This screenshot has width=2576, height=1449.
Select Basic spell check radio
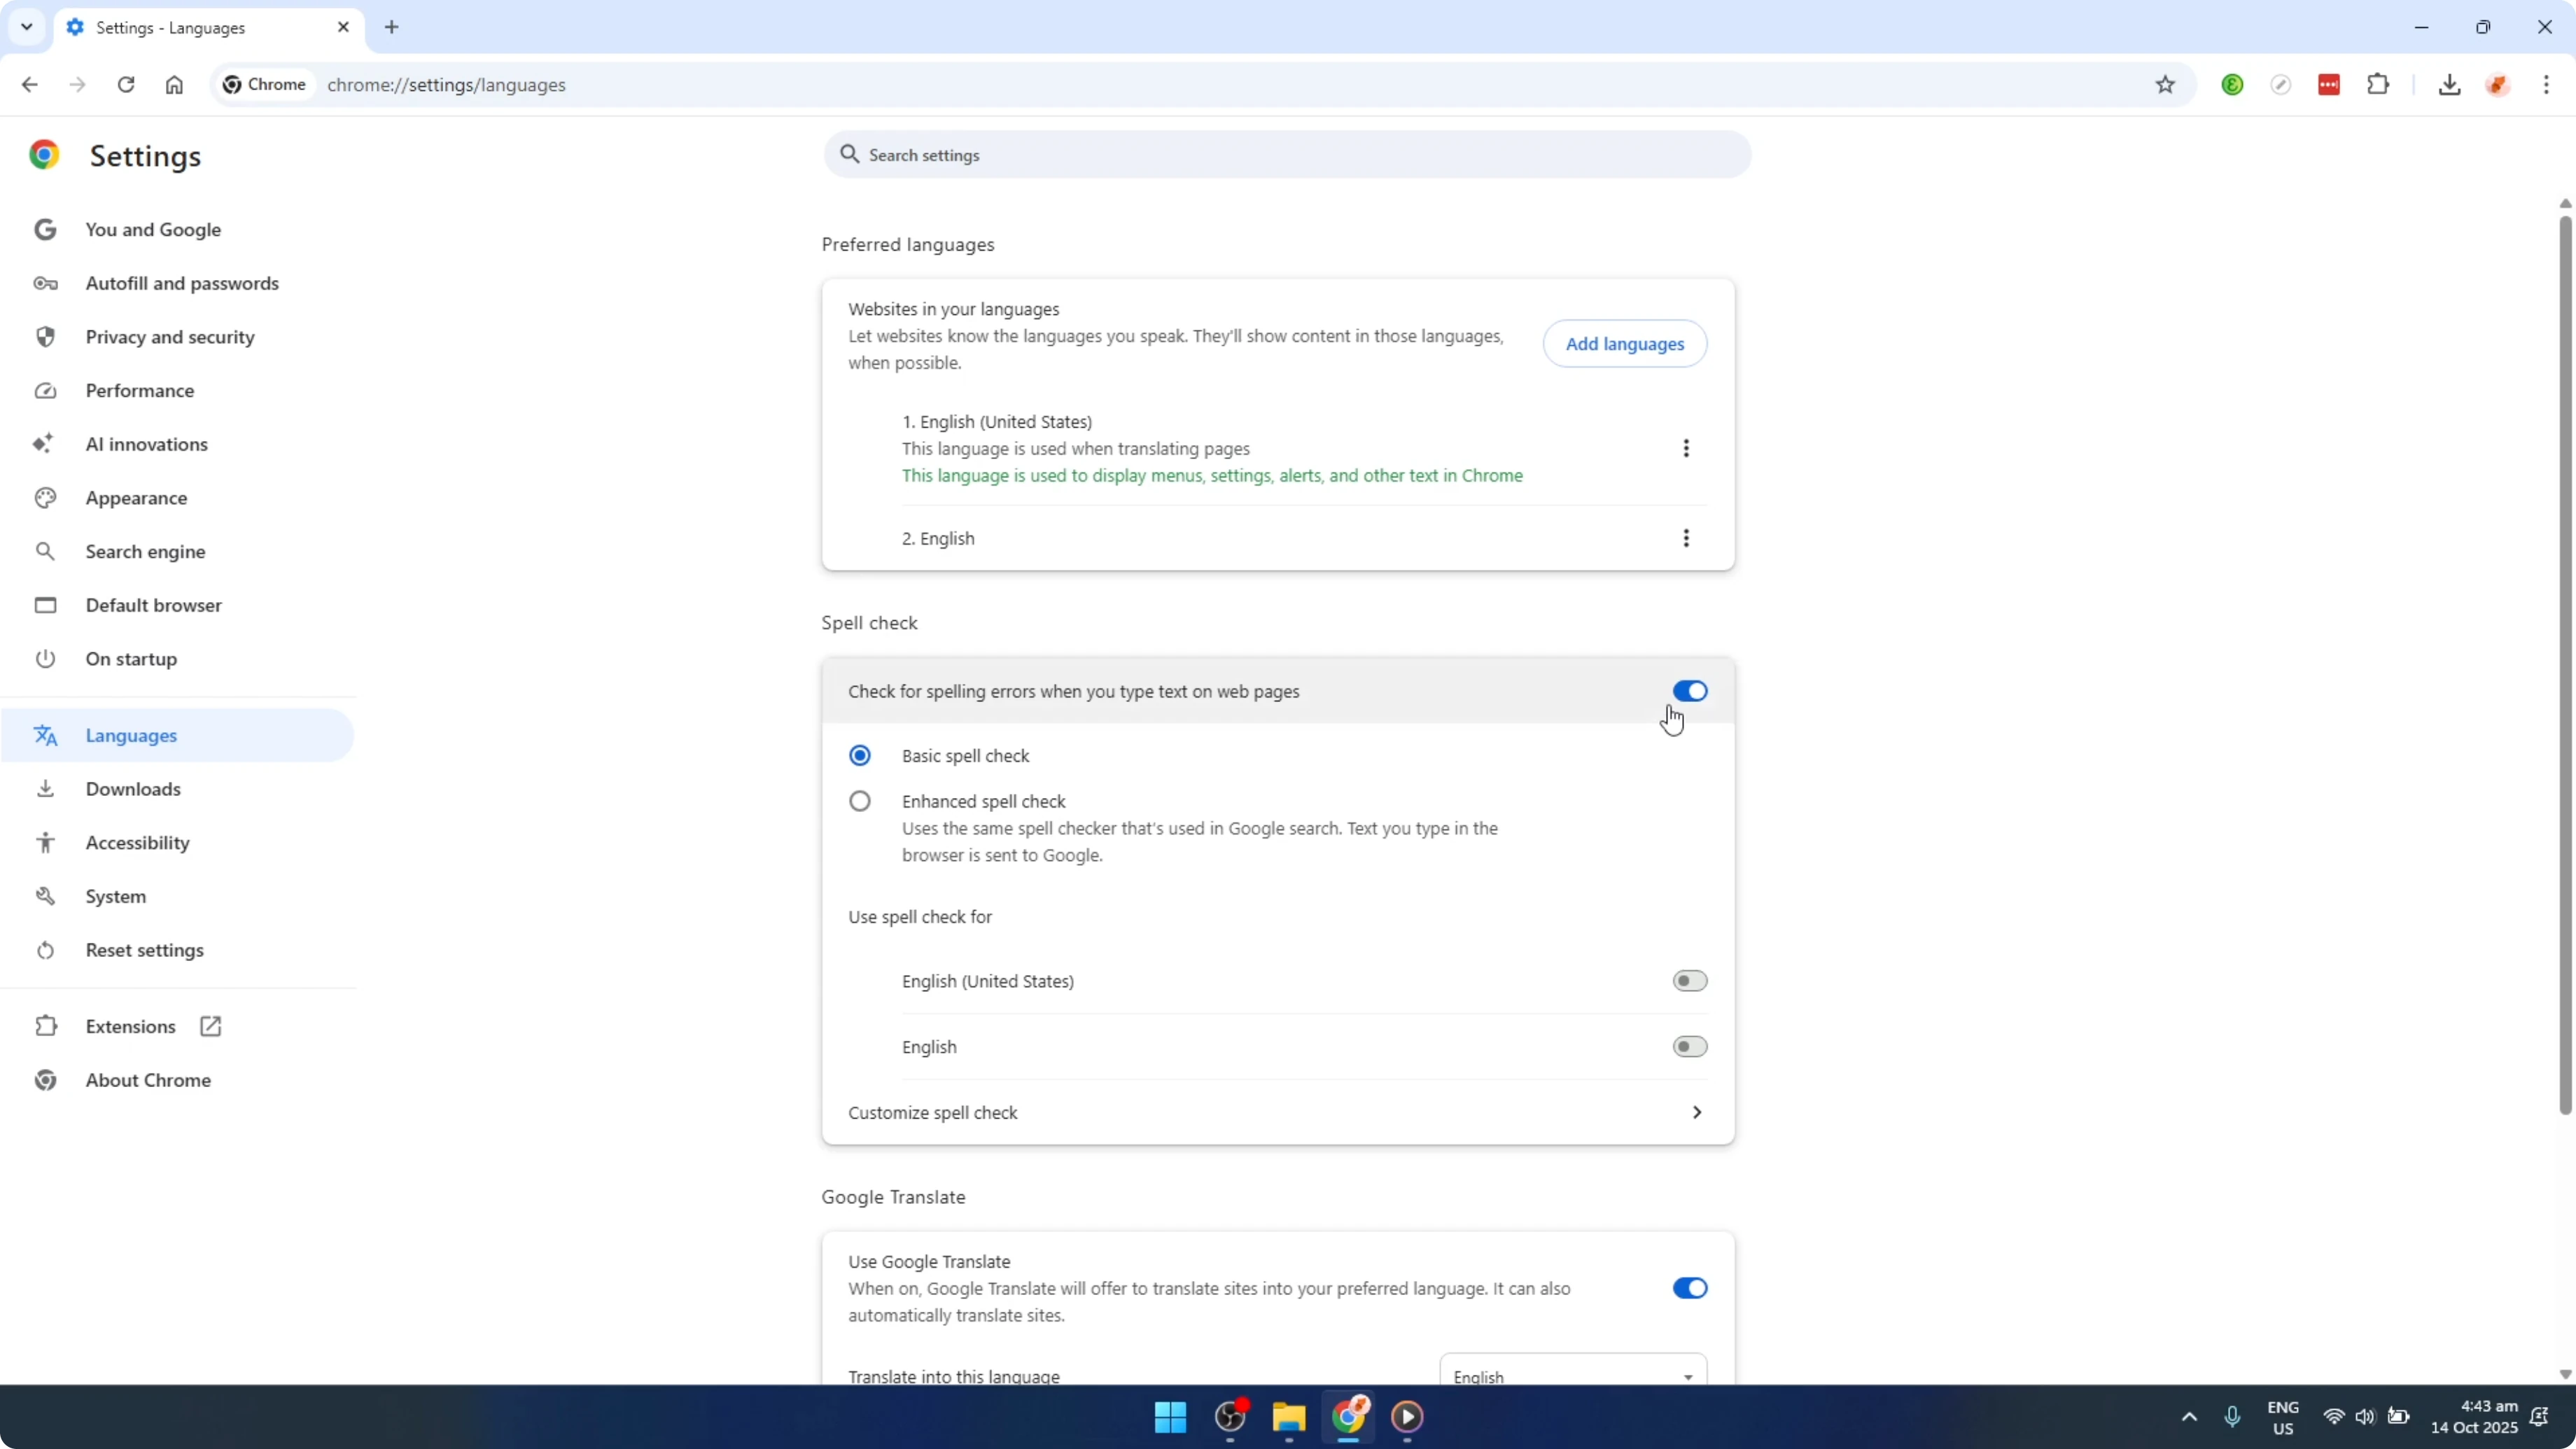point(860,756)
